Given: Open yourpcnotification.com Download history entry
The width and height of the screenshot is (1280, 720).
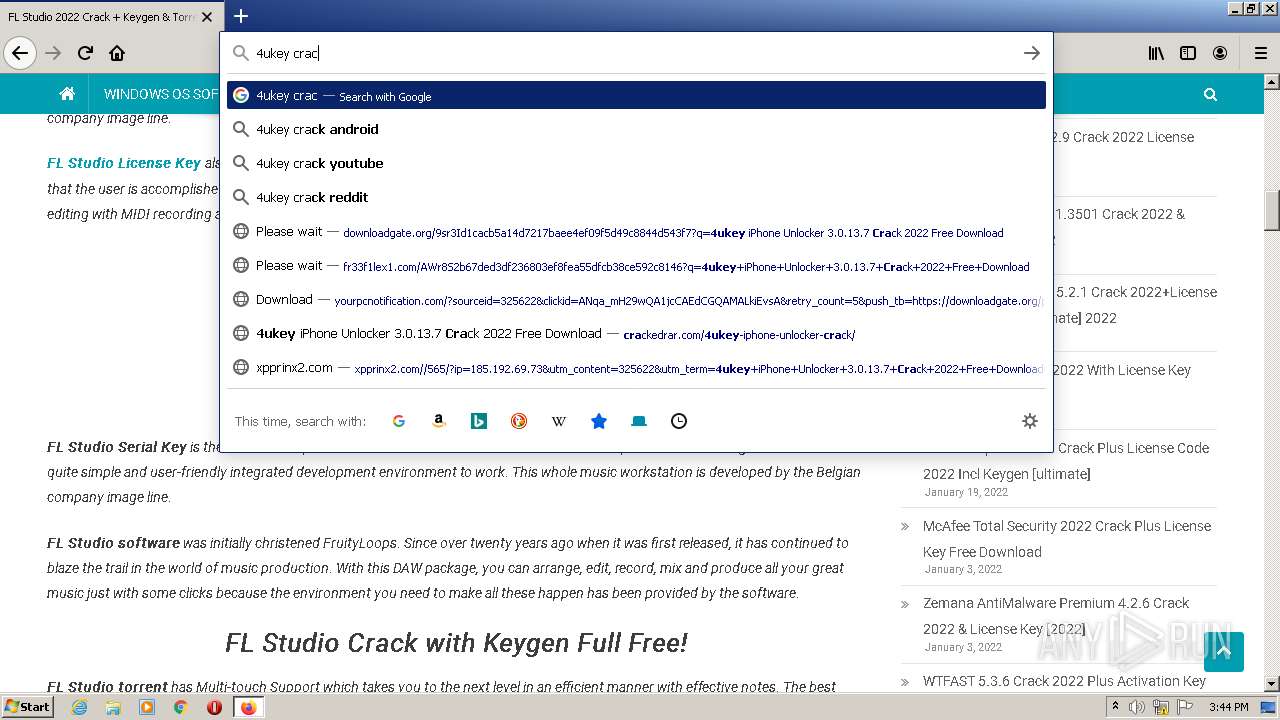Looking at the screenshot, I should pyautogui.click(x=636, y=299).
